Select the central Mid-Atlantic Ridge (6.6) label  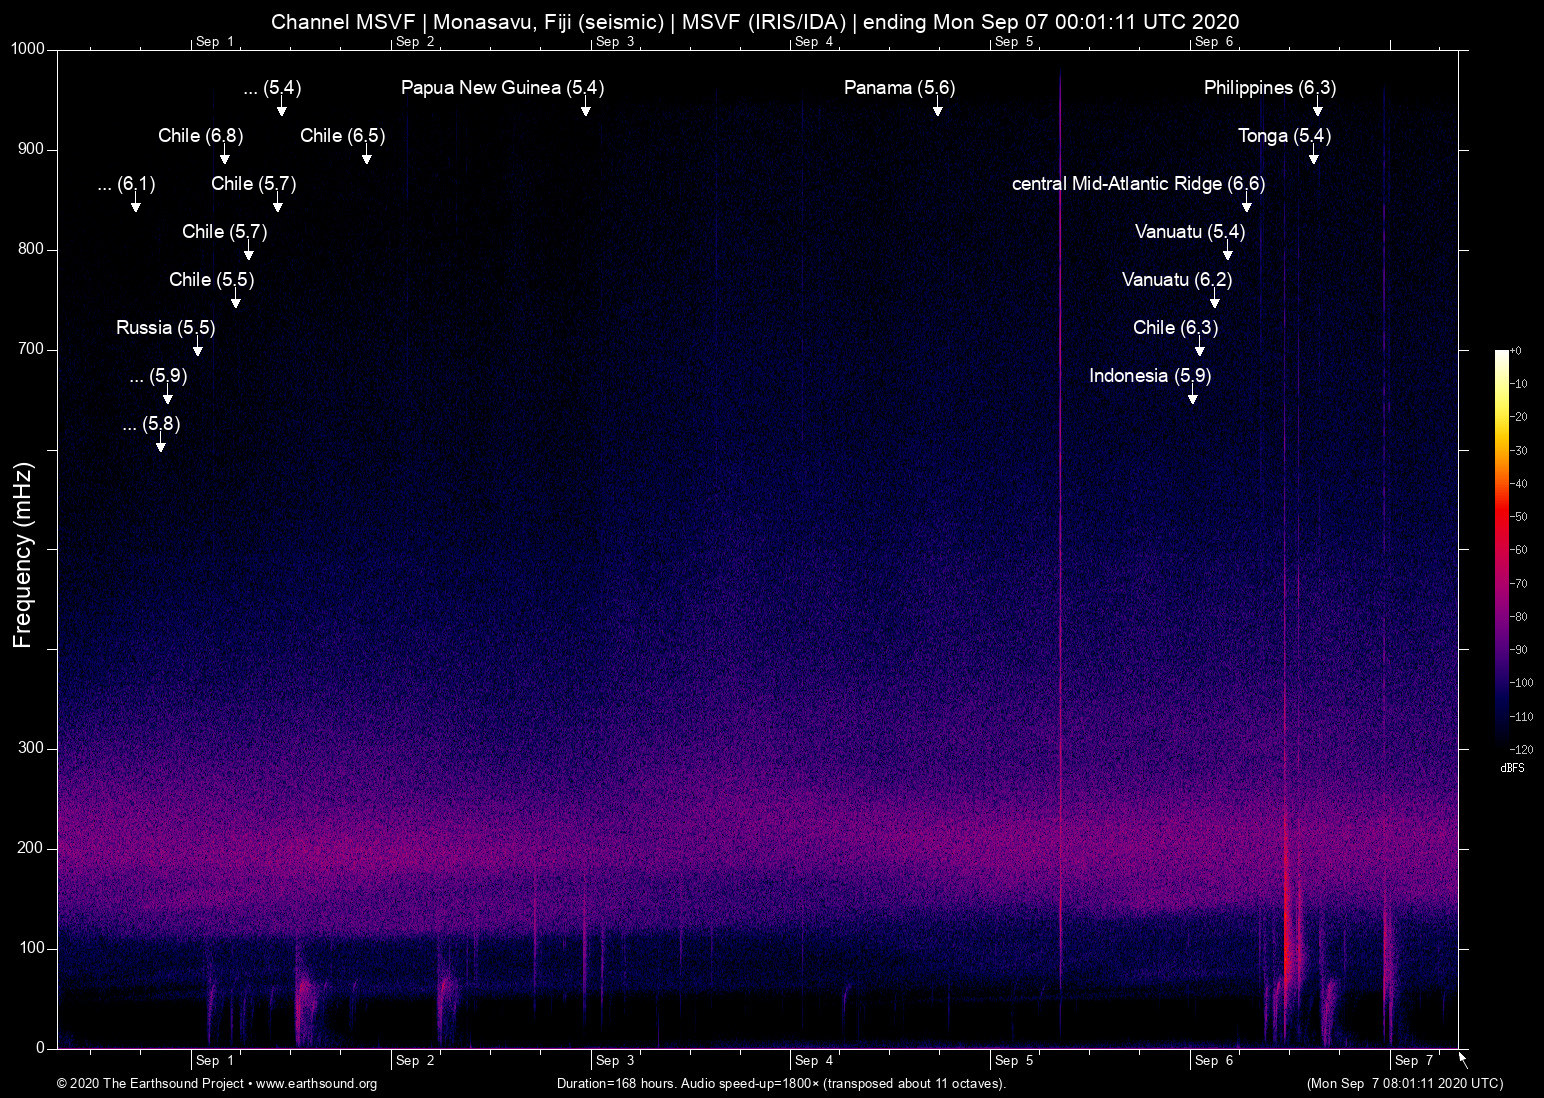[1138, 184]
